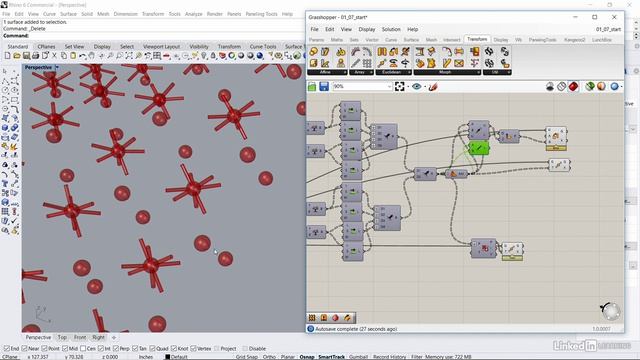Click the Grasshopper Open file green icon

click(312, 87)
